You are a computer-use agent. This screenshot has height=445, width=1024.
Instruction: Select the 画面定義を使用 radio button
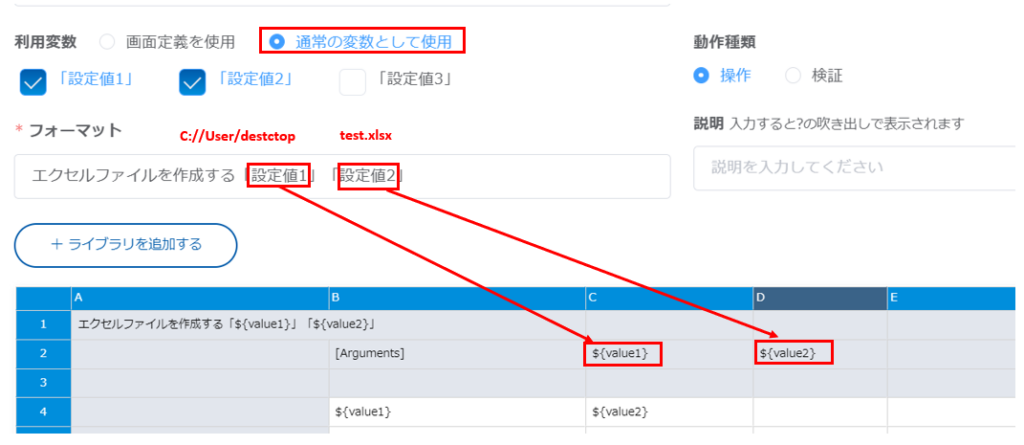[108, 42]
